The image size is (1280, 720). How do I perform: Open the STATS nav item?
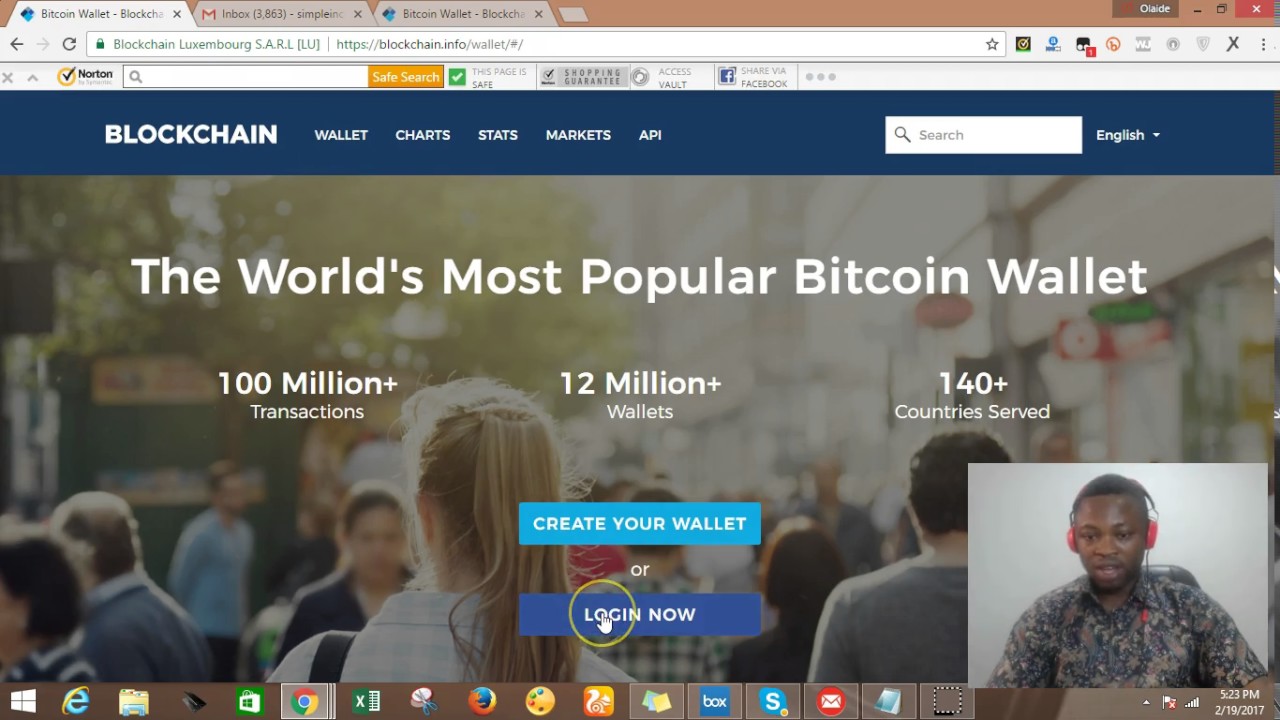(498, 135)
